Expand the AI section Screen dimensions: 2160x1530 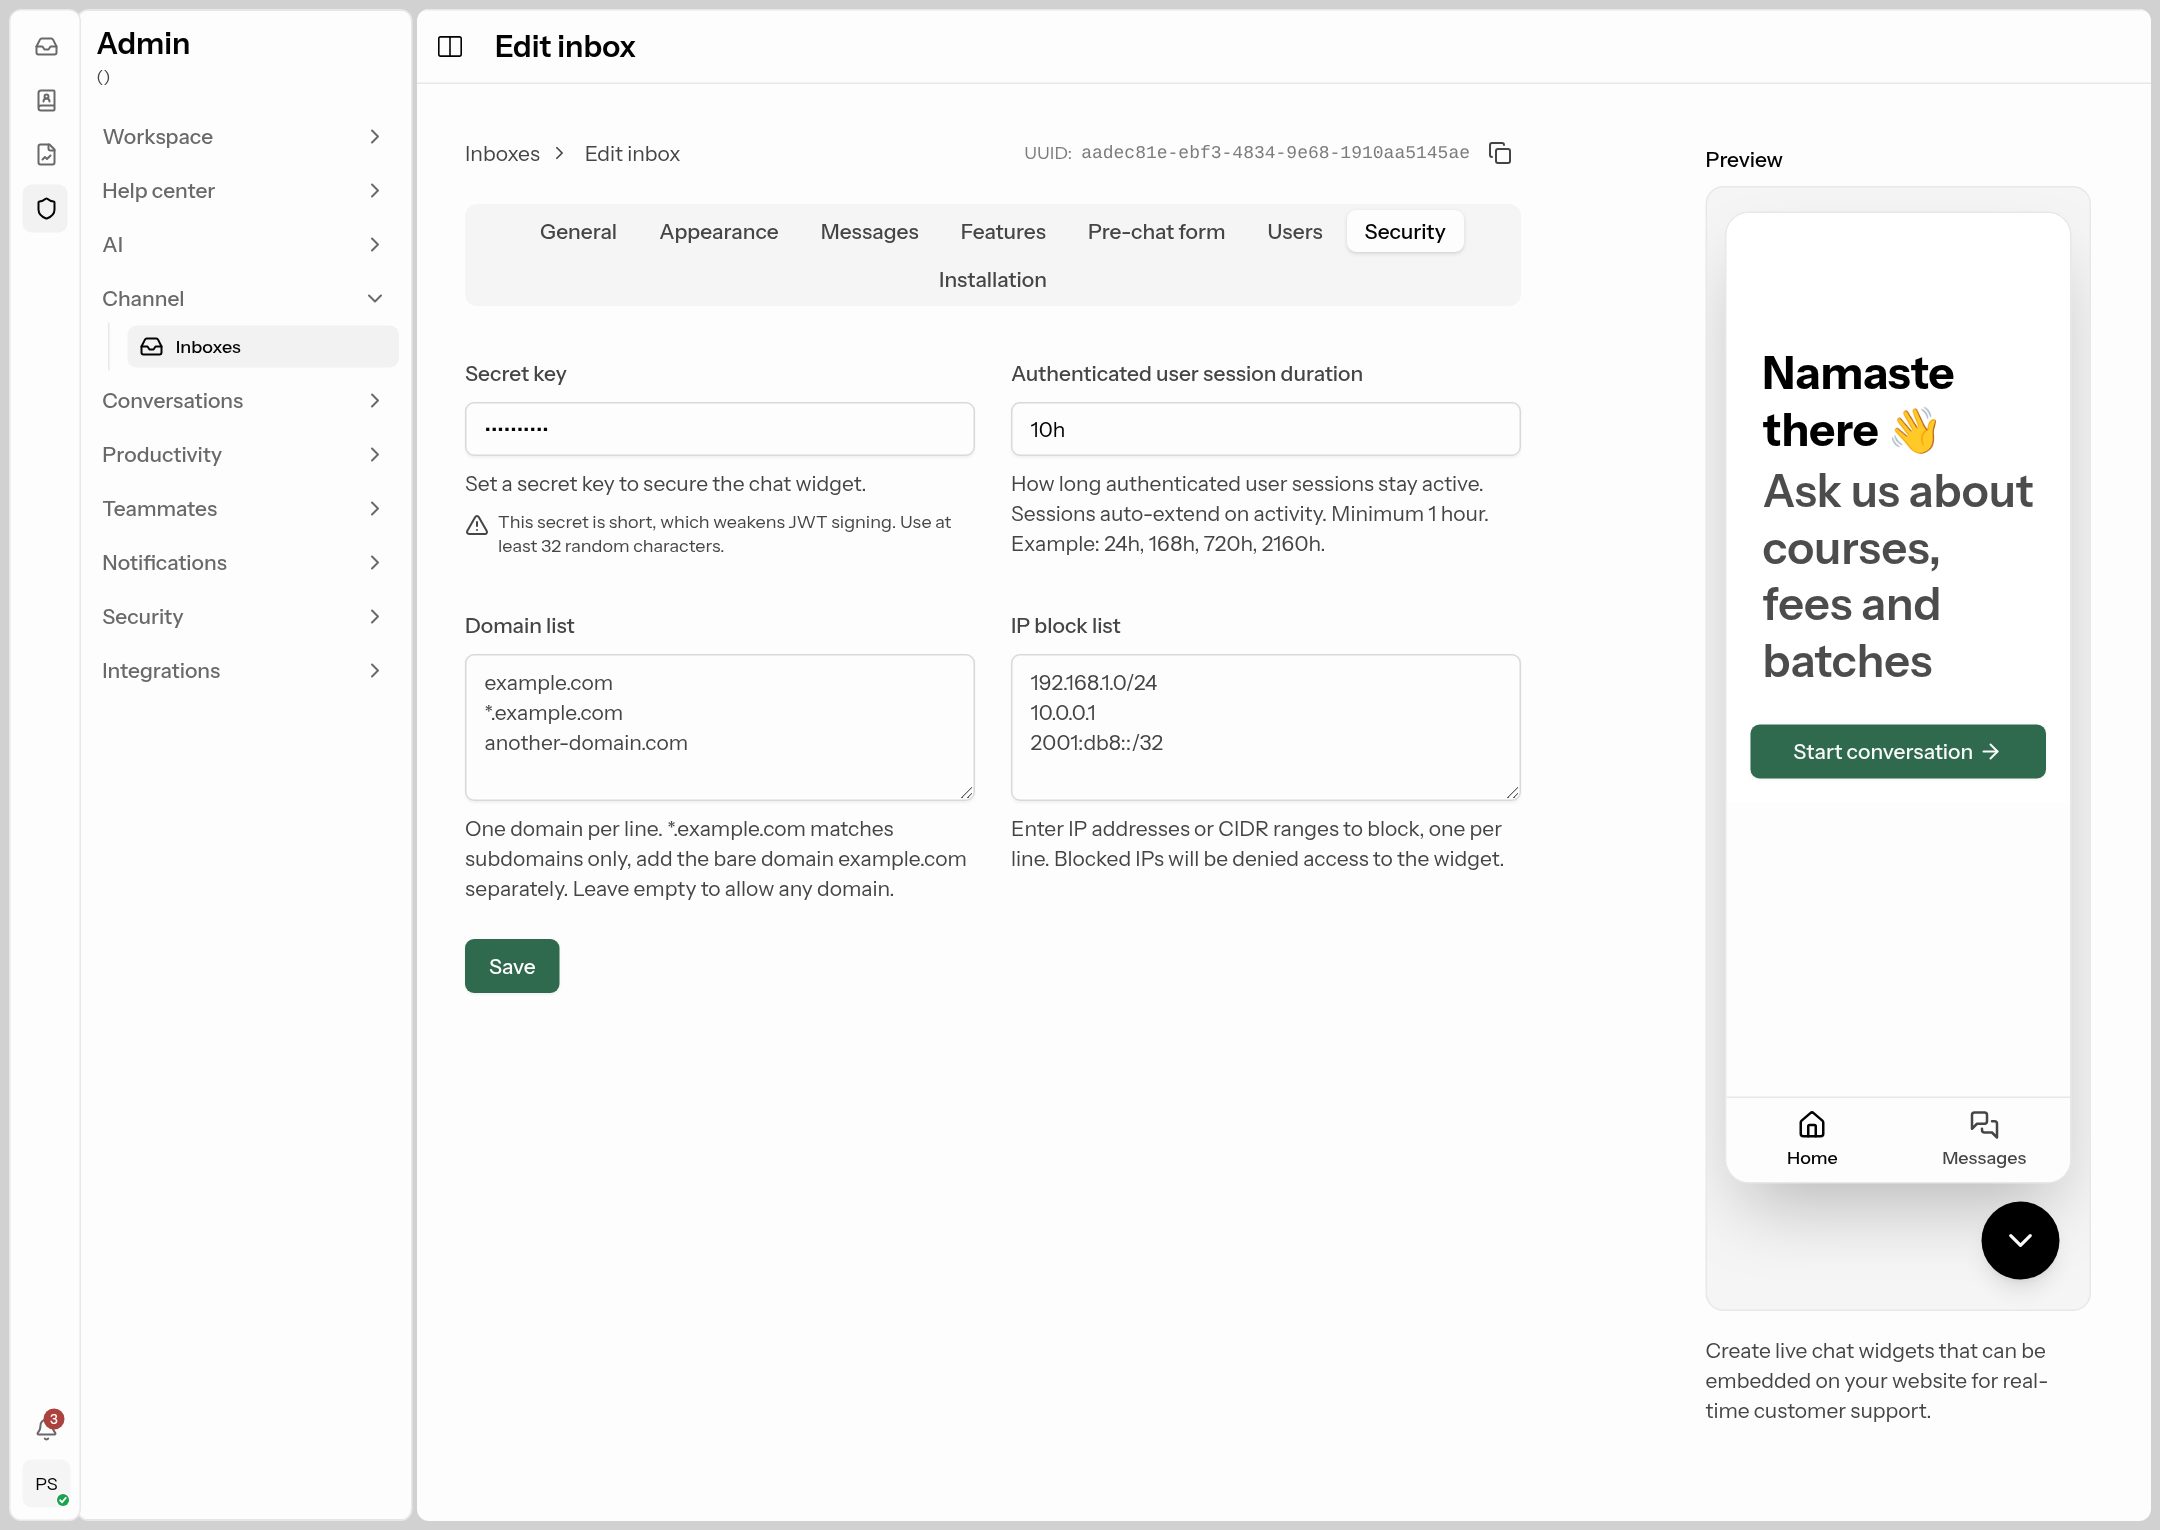point(243,245)
